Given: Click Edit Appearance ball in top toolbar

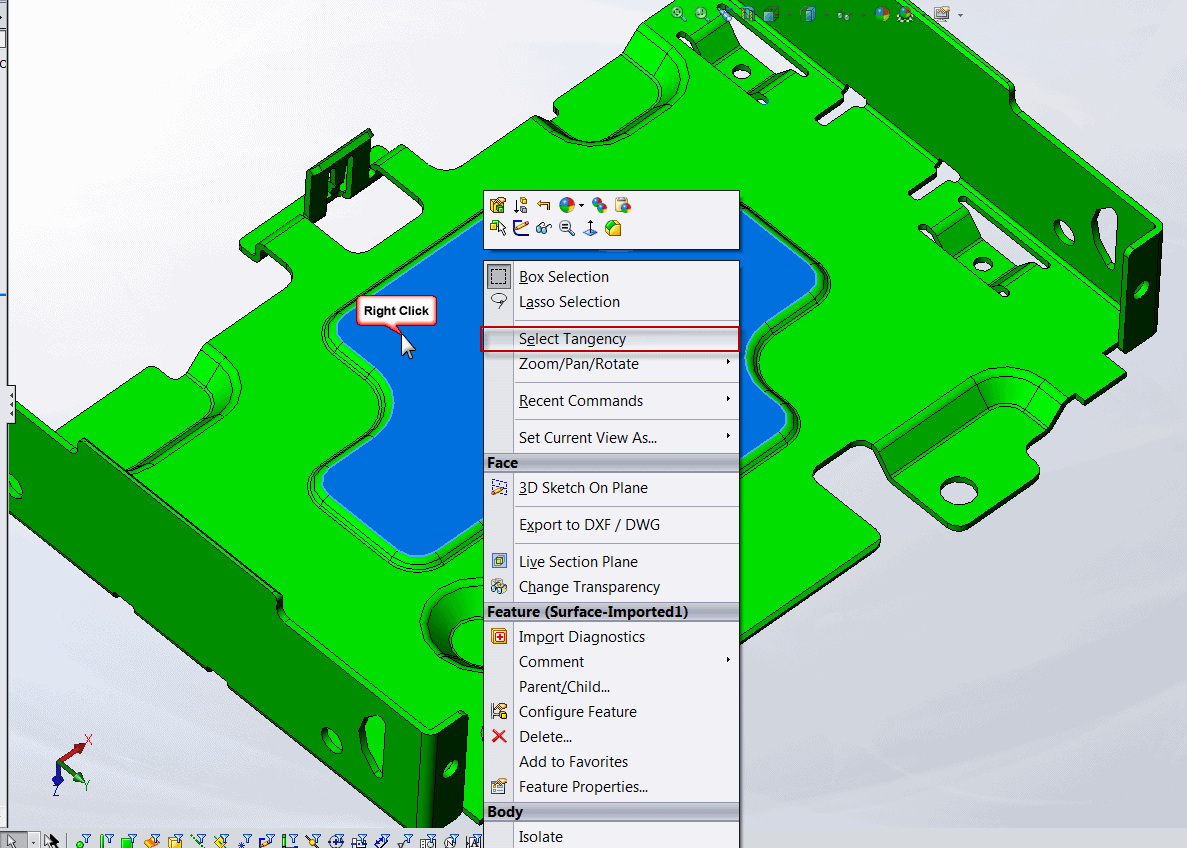Looking at the screenshot, I should (x=882, y=14).
